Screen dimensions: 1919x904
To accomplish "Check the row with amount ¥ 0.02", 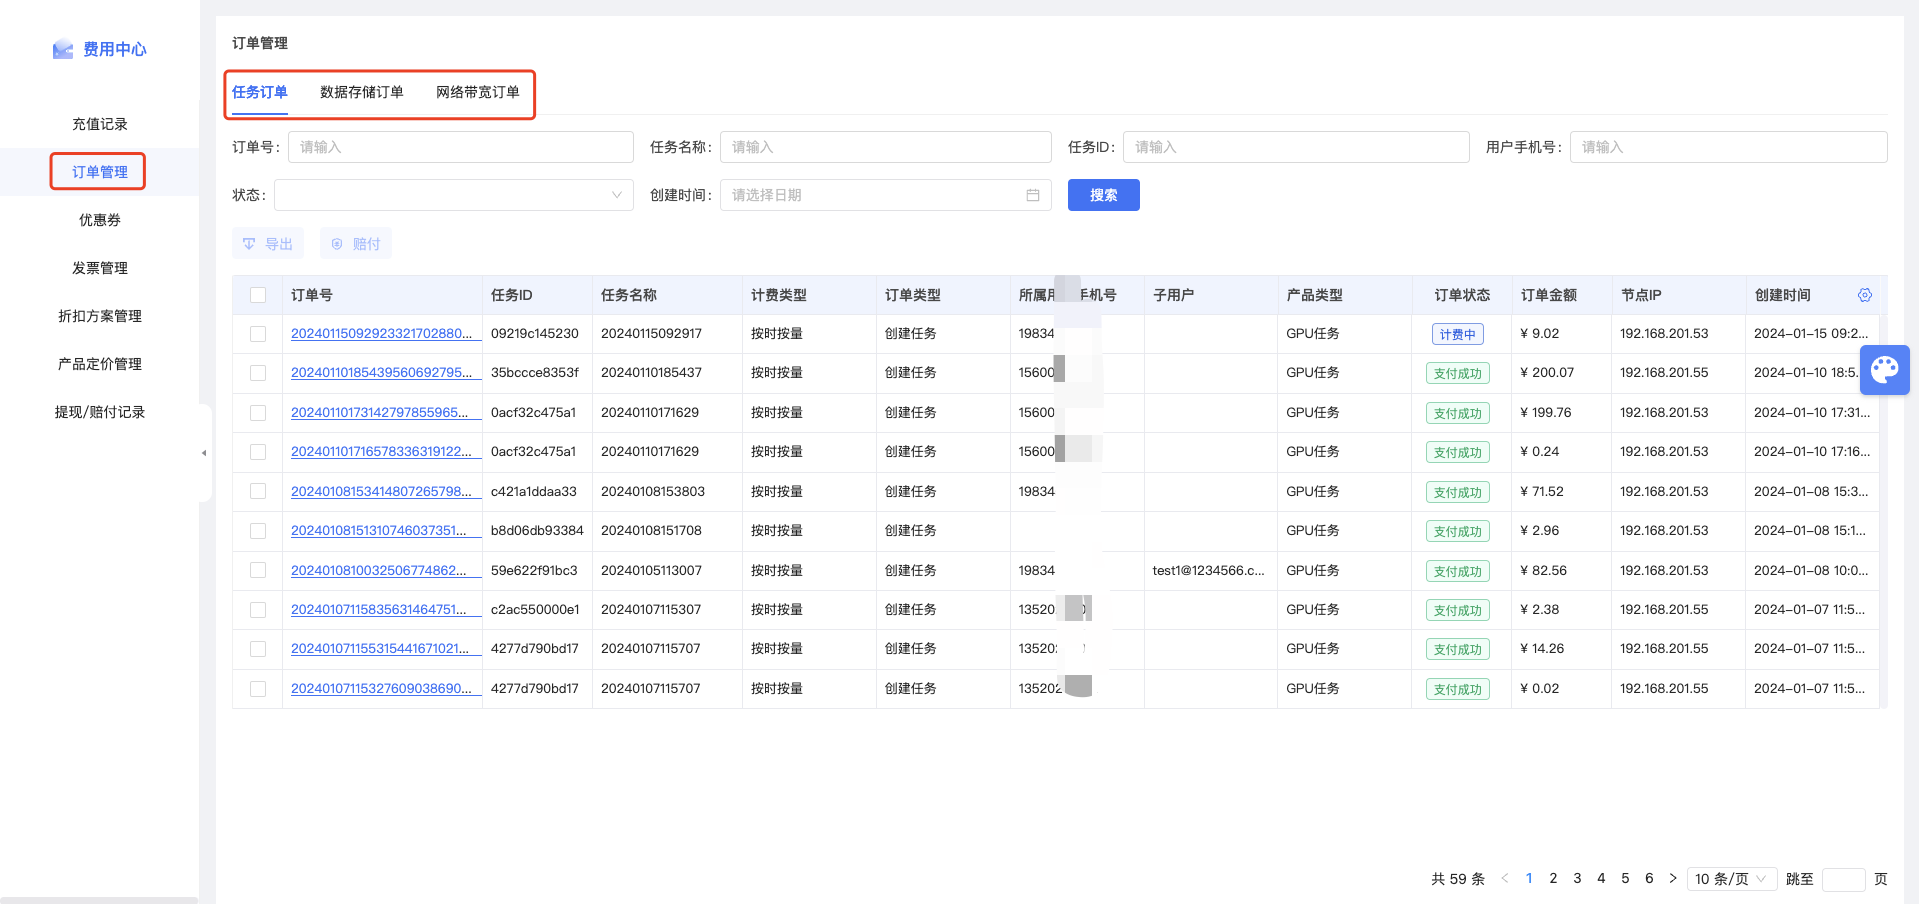I will click(x=258, y=689).
